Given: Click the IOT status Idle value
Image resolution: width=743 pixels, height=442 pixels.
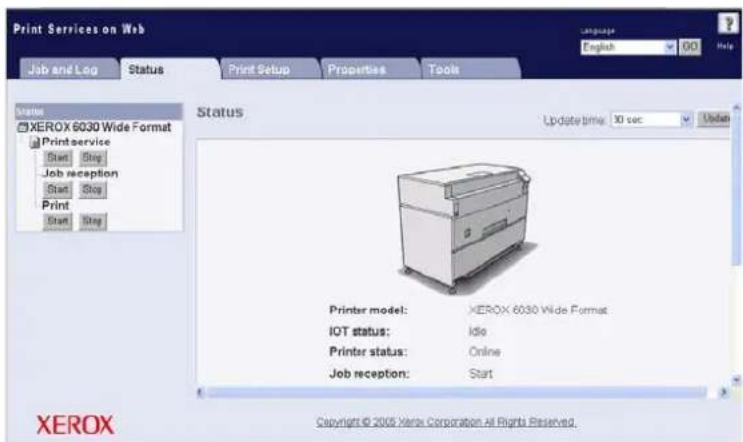Looking at the screenshot, I should coord(478,331).
